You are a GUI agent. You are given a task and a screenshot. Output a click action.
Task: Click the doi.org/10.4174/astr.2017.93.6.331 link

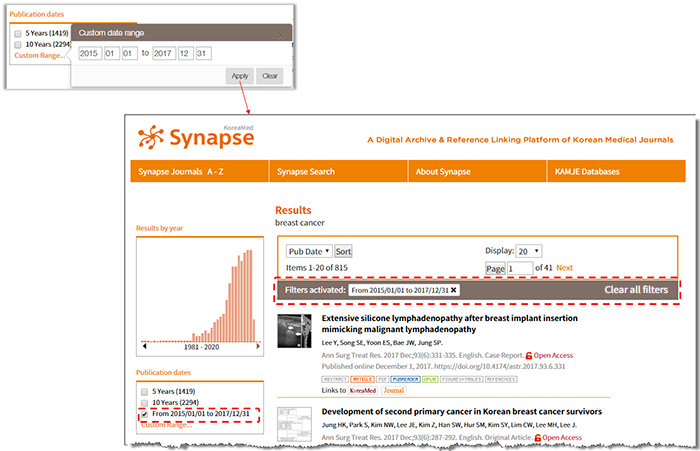click(x=500, y=366)
